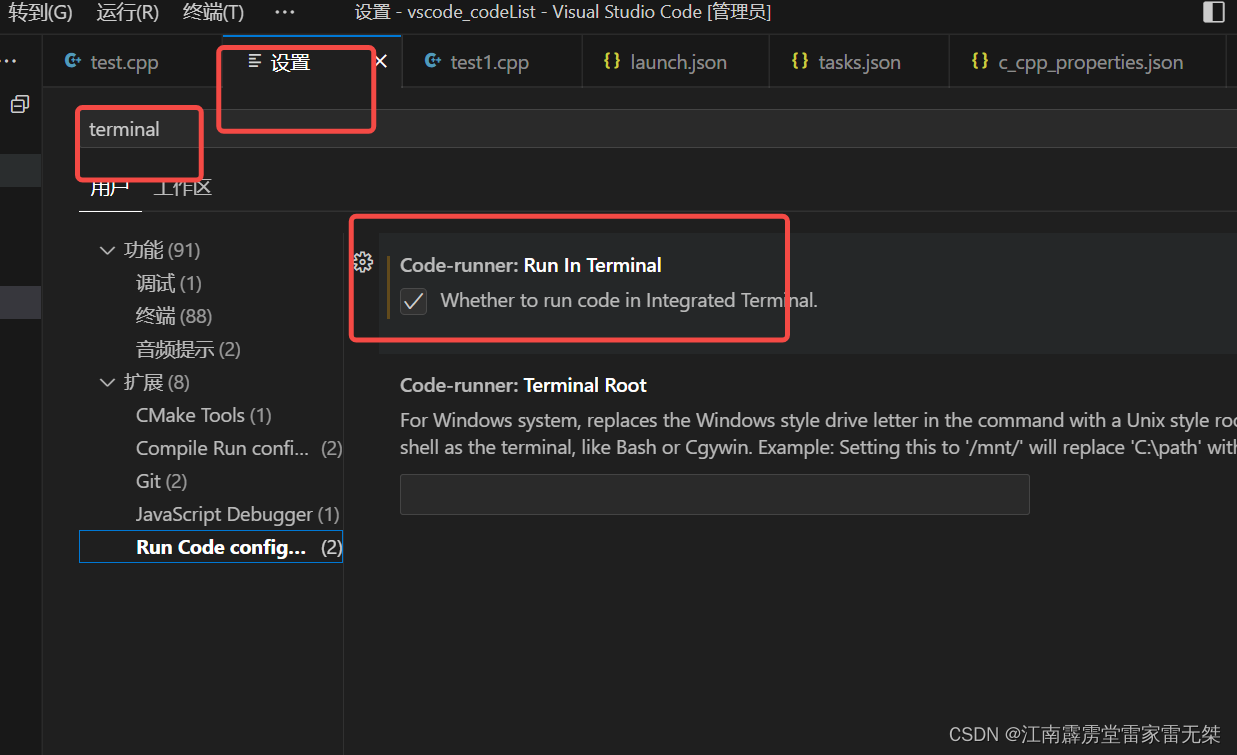This screenshot has width=1237, height=755.
Task: Collapse the 扩展 (8) tree section
Action: [x=107, y=382]
